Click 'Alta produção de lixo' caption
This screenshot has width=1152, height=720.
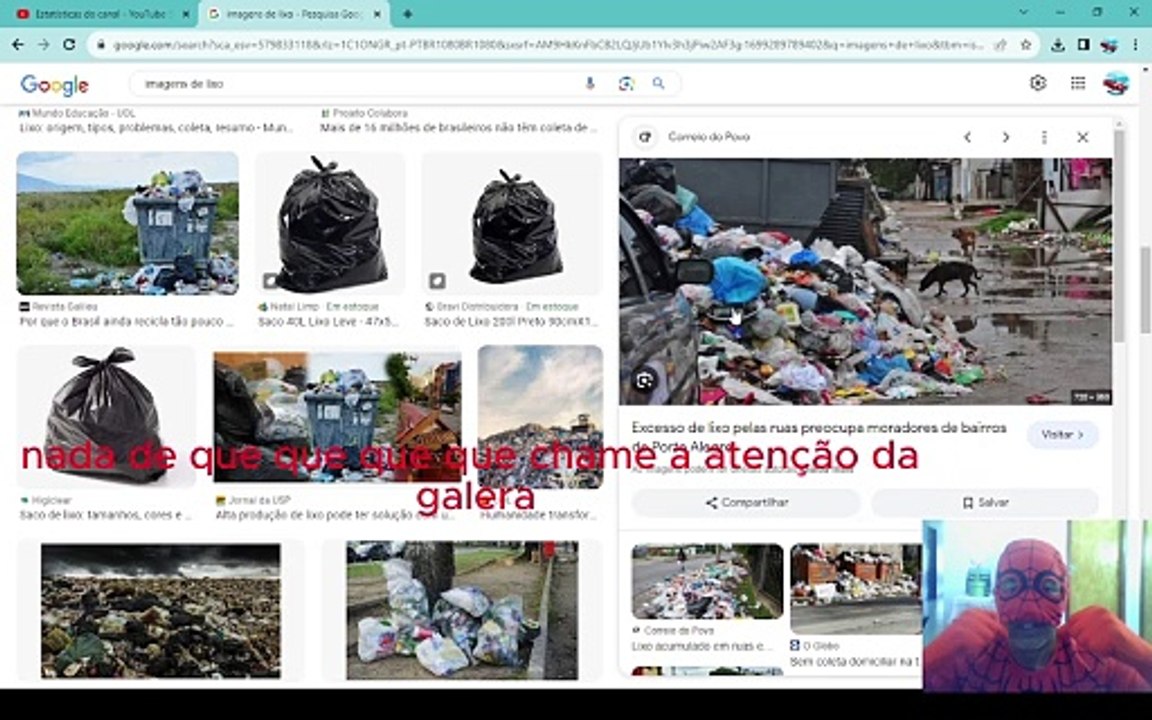click(334, 515)
